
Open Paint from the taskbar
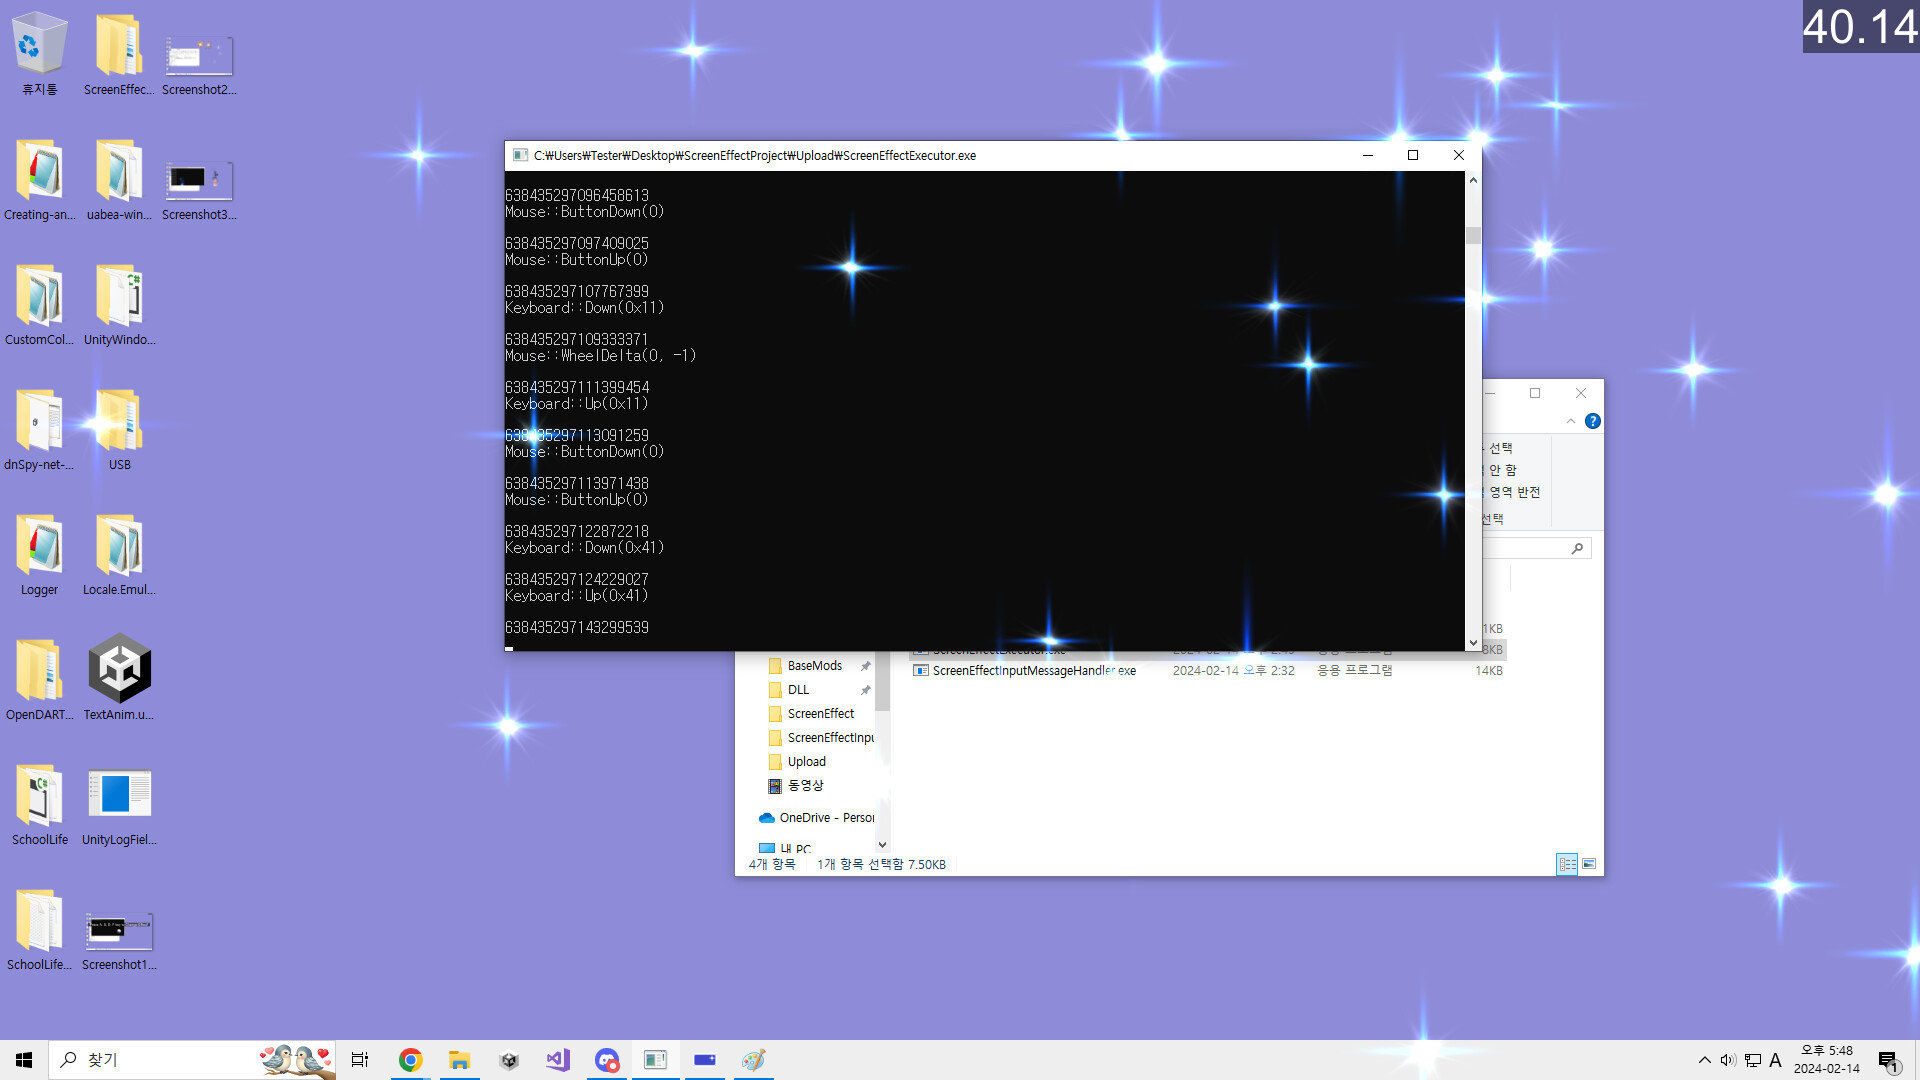pyautogui.click(x=754, y=1059)
